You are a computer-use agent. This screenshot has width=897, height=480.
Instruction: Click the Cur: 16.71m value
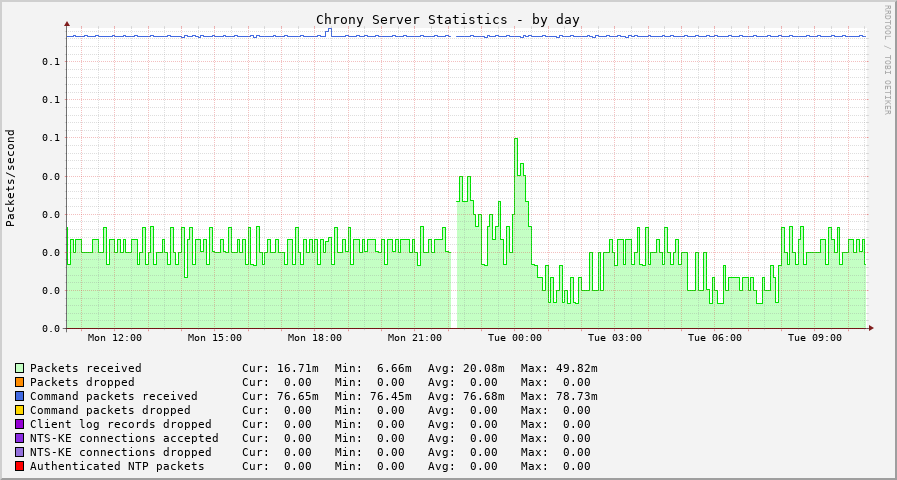pos(280,368)
